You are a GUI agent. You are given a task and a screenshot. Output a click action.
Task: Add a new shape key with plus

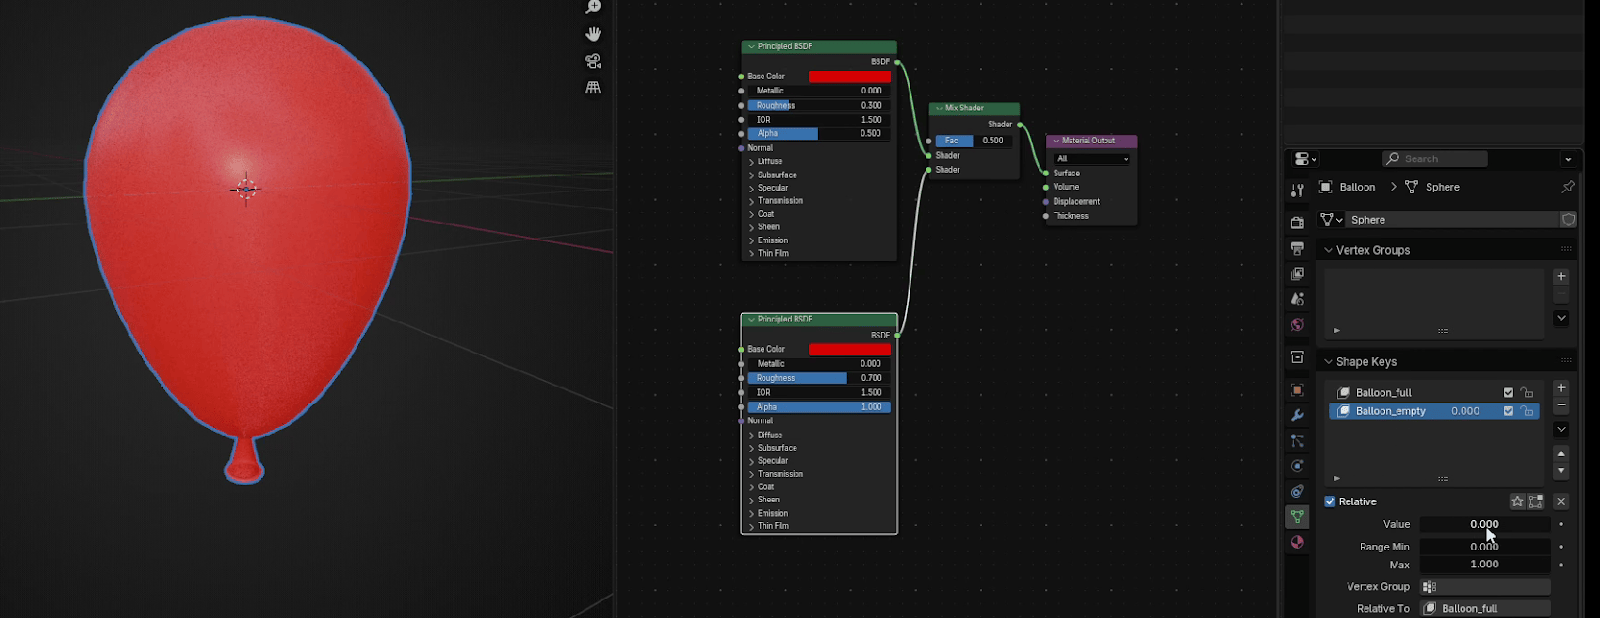1561,388
